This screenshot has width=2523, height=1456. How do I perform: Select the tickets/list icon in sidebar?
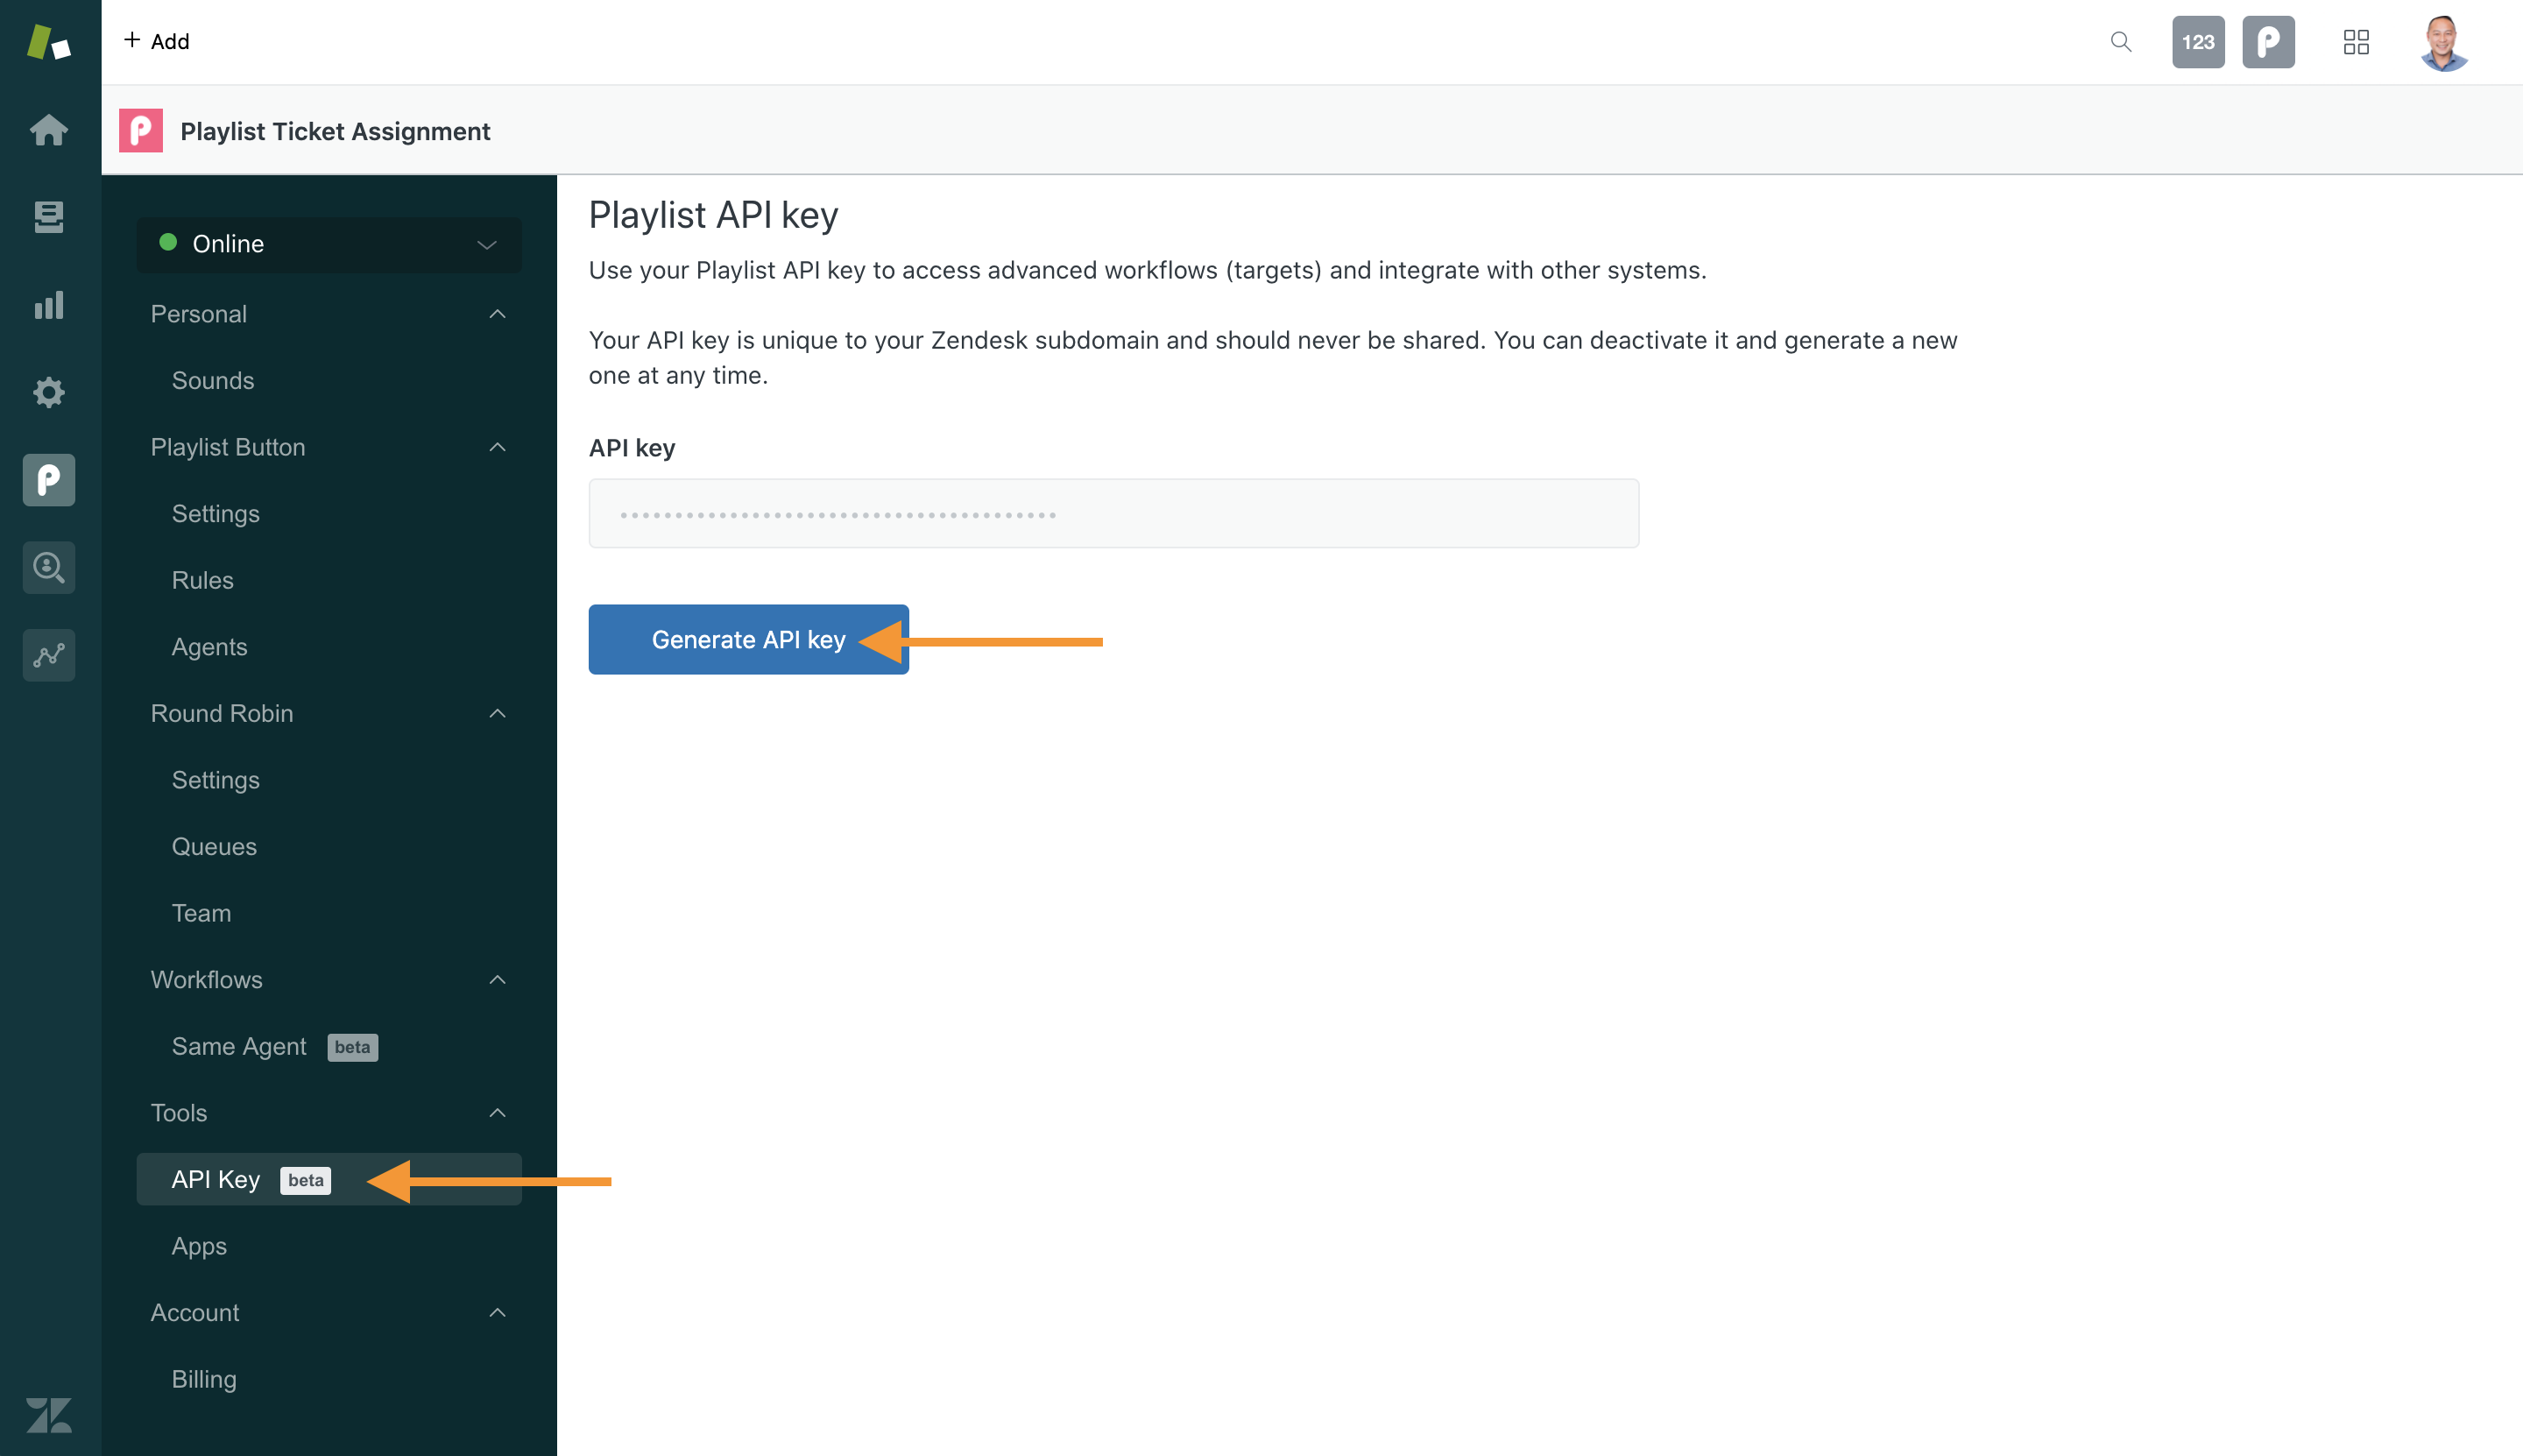point(50,216)
